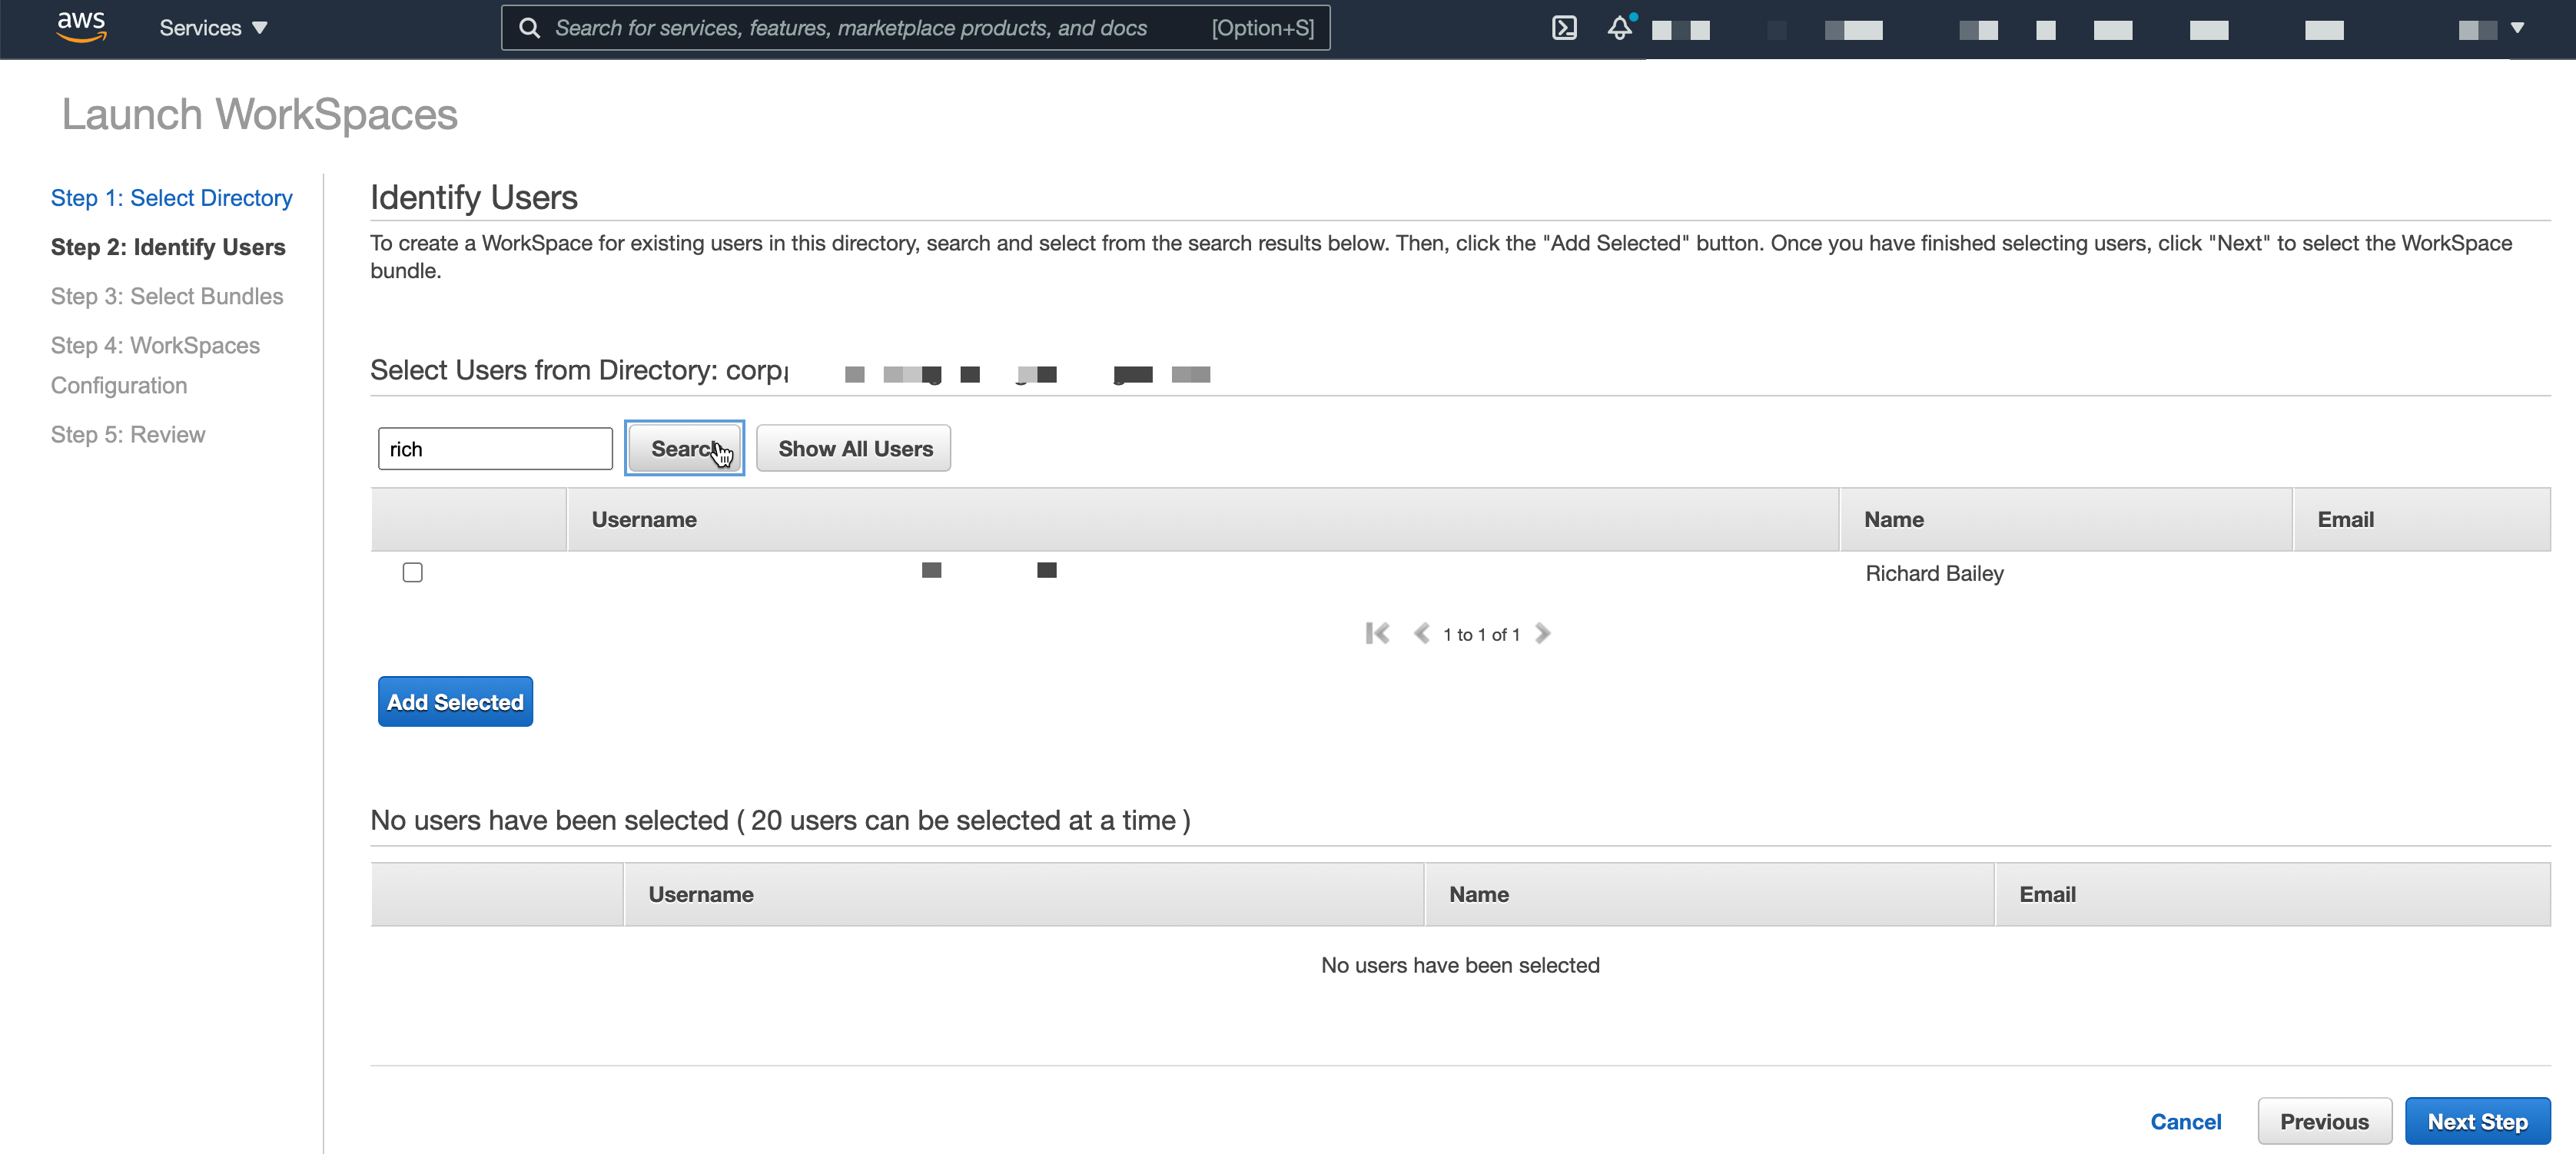Open the notifications bell icon

pyautogui.click(x=1620, y=28)
